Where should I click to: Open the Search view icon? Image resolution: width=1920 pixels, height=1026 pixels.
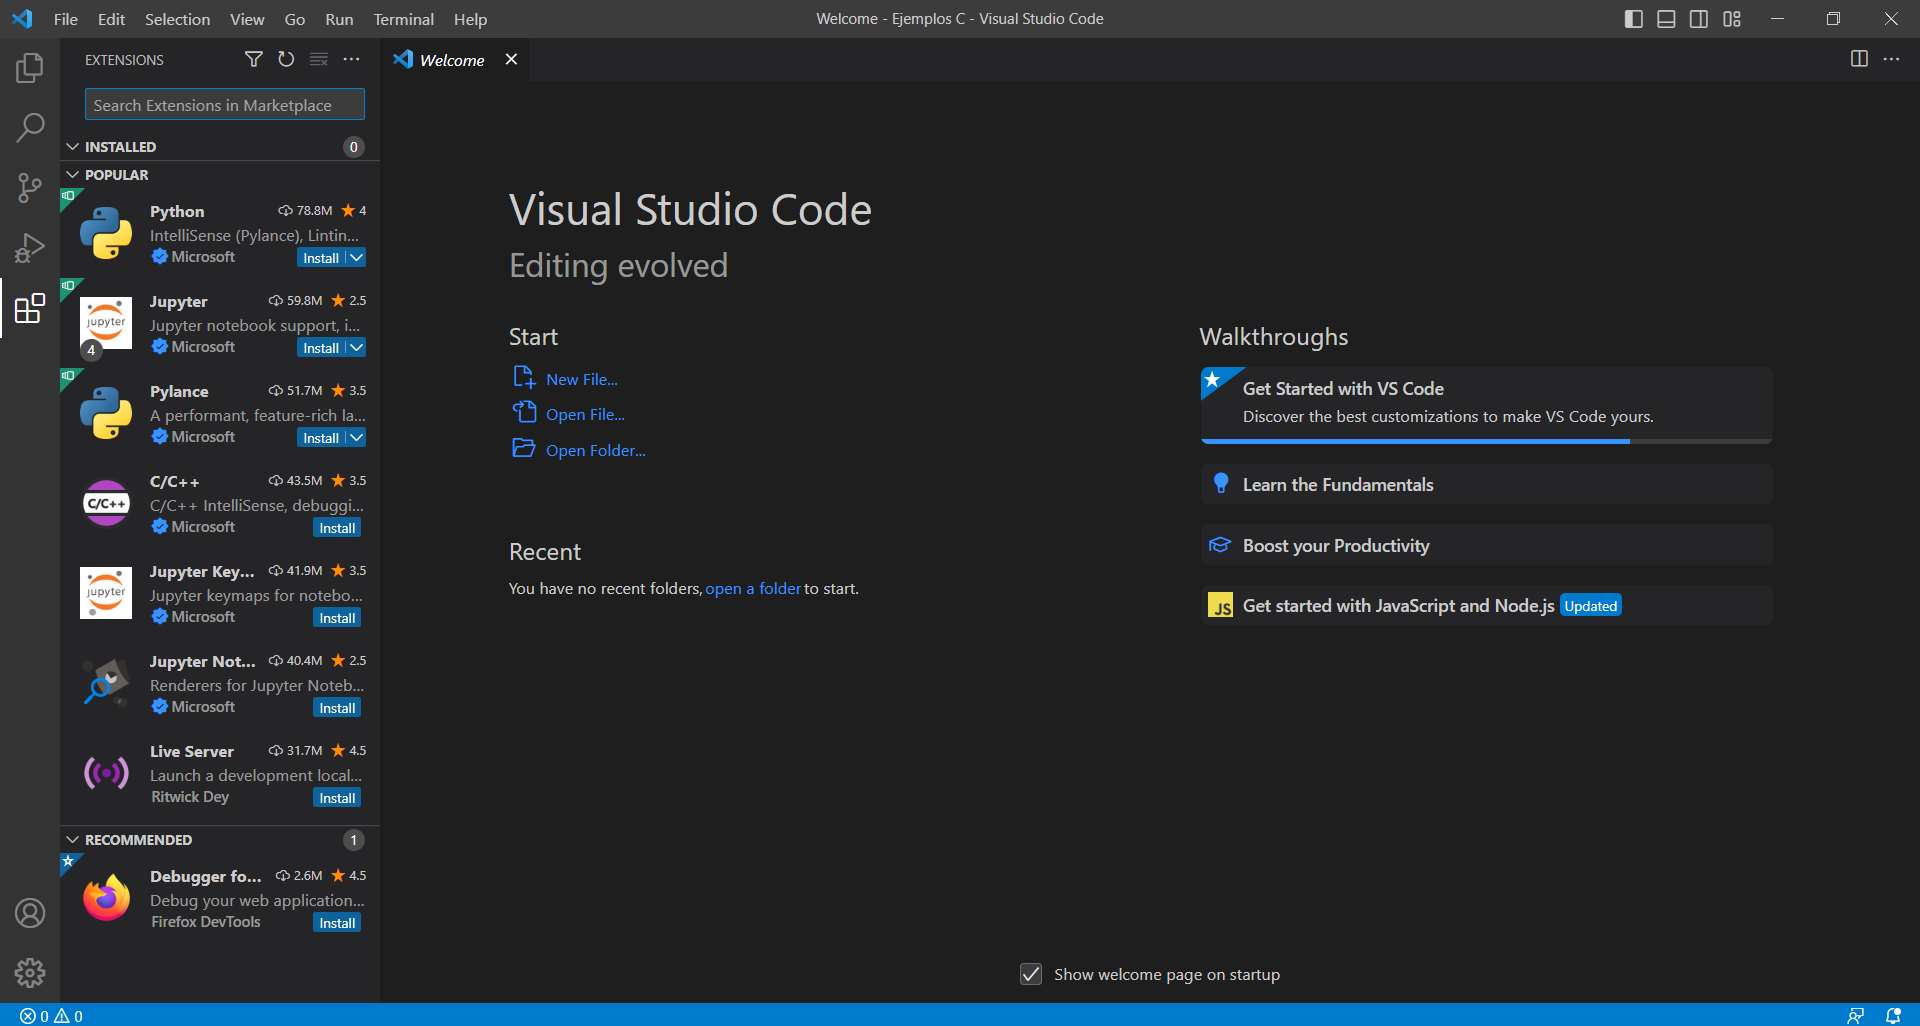pyautogui.click(x=30, y=127)
